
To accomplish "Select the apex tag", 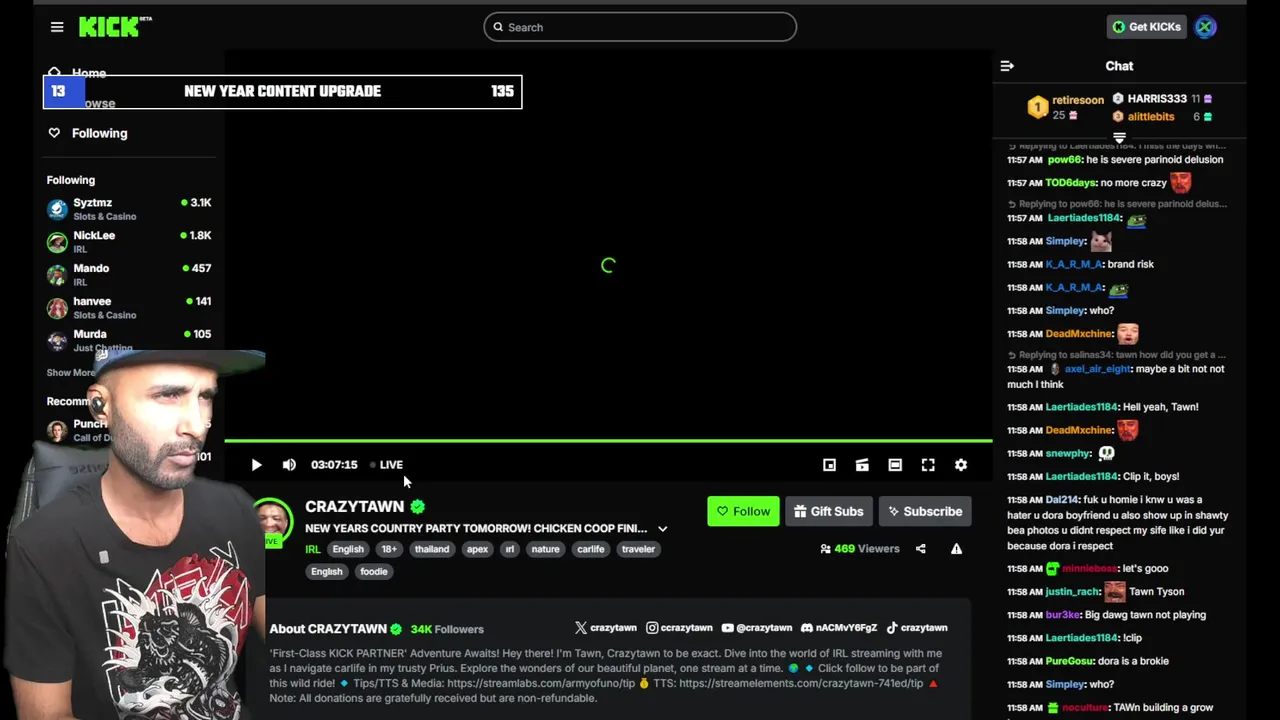I will pos(478,549).
